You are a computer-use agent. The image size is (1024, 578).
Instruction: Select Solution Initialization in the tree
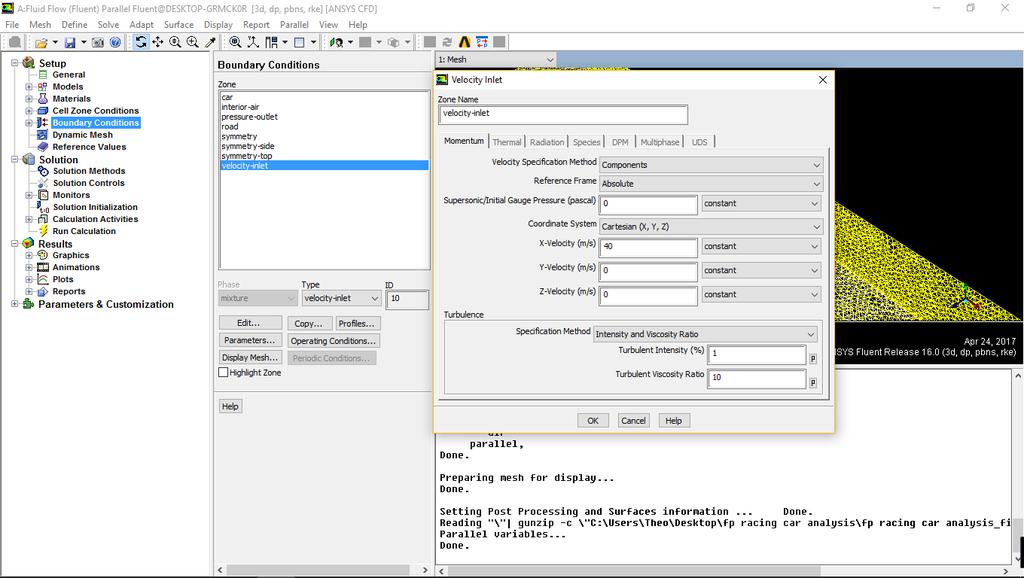pos(95,207)
